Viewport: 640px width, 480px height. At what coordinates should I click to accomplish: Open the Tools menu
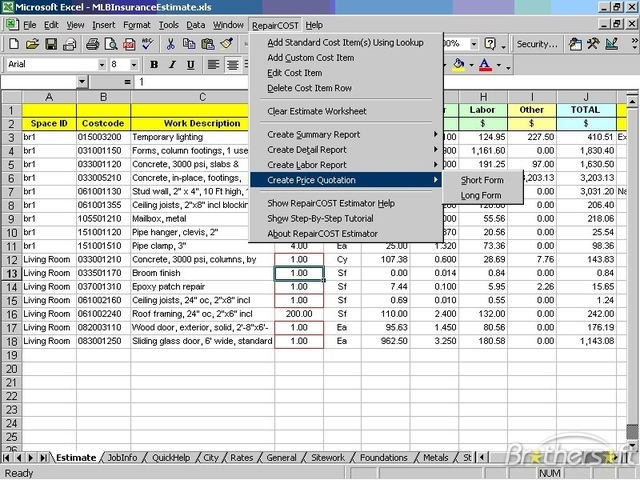click(169, 25)
